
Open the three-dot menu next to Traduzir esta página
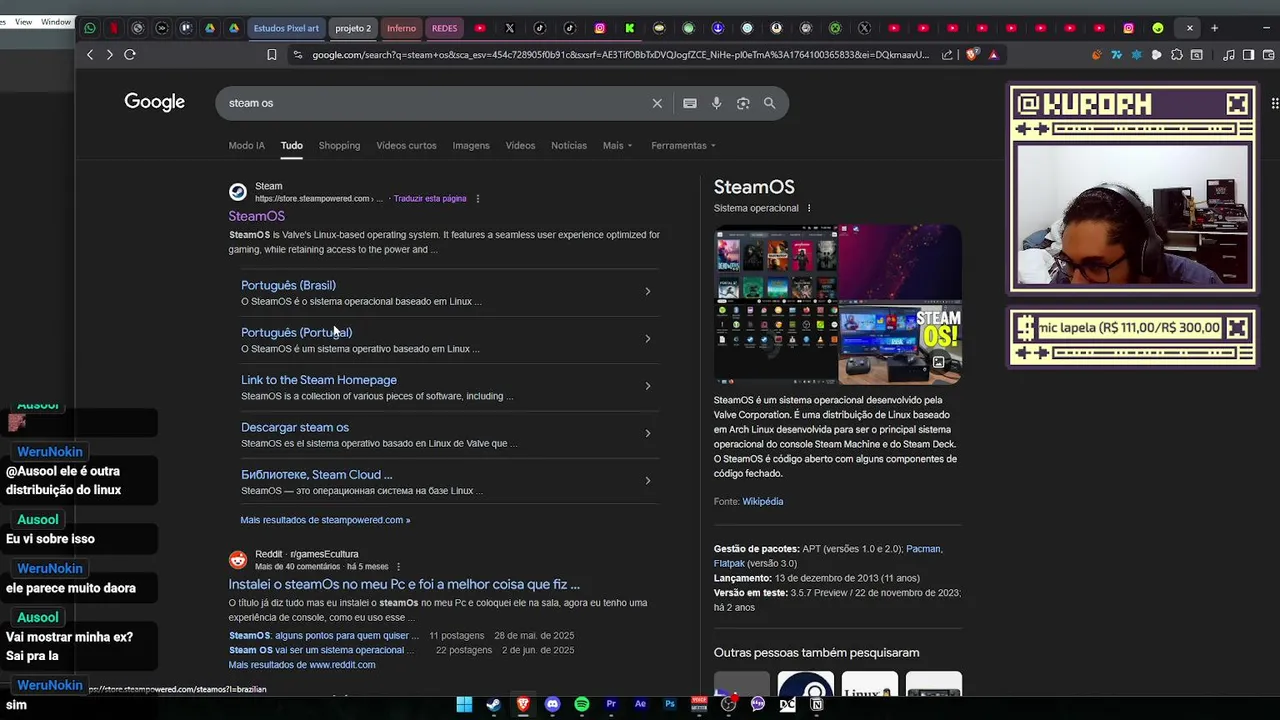point(477,199)
